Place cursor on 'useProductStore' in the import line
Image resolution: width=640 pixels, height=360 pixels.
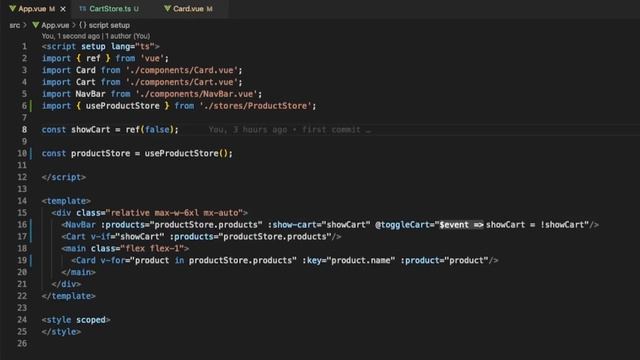pos(122,106)
